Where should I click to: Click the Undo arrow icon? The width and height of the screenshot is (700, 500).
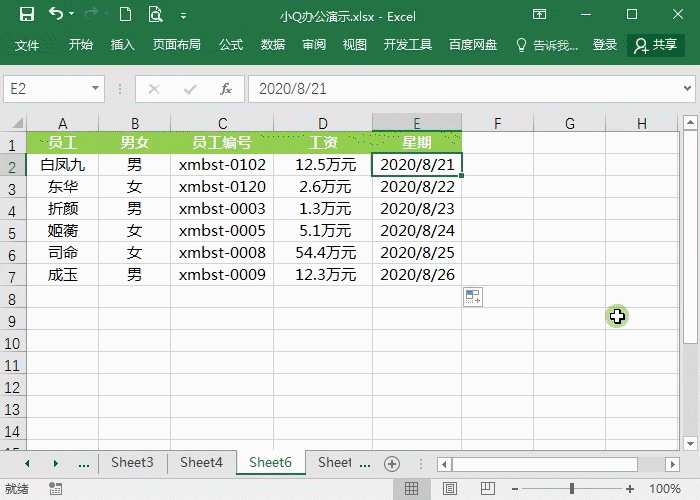click(55, 14)
